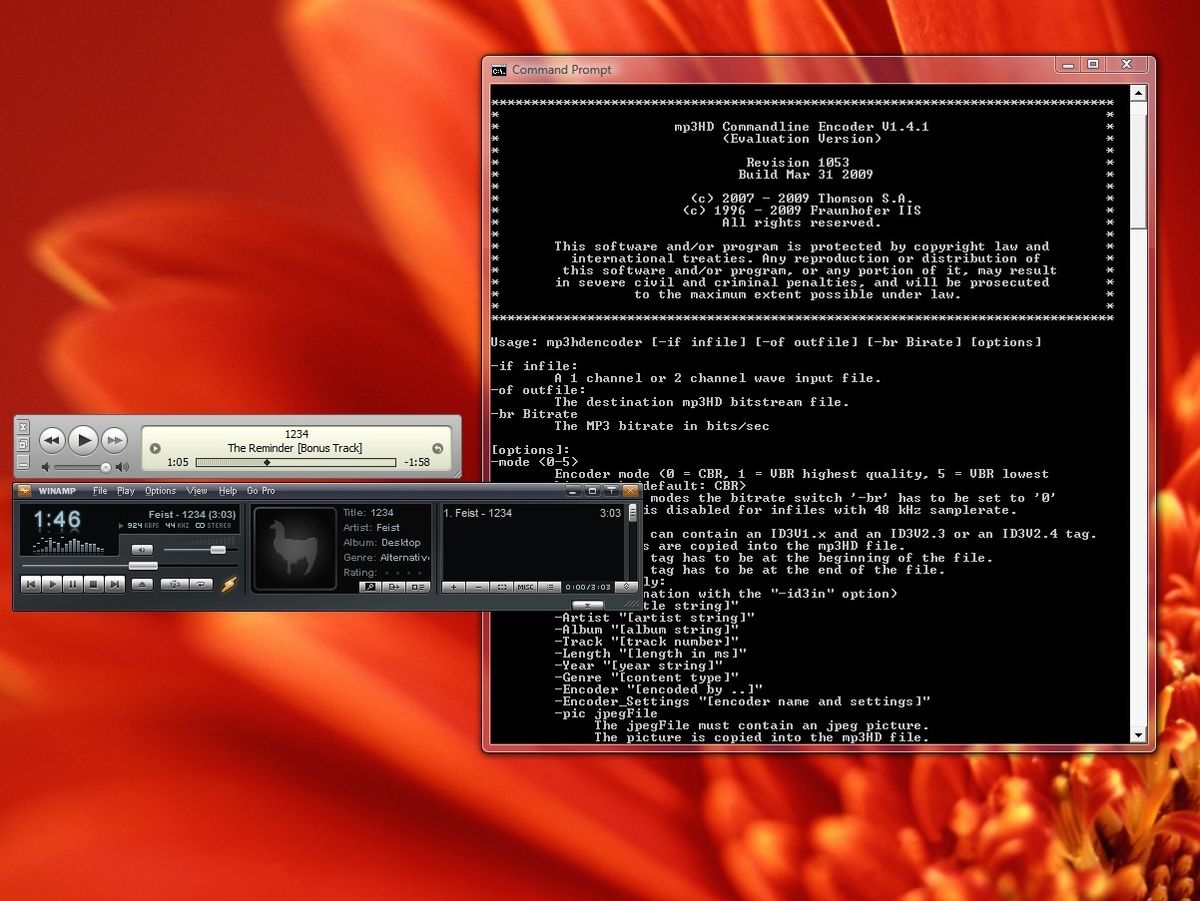Add files with playlist plus button
1200x901 pixels.
[x=453, y=588]
